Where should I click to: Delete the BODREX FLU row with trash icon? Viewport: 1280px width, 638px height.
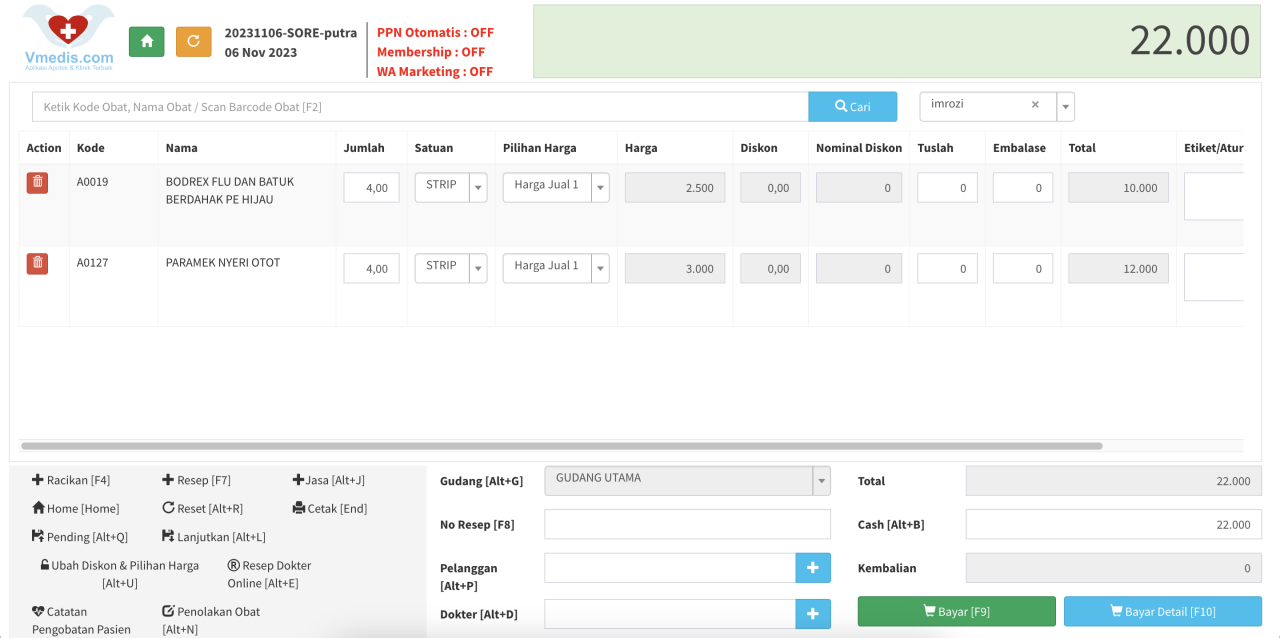tap(37, 182)
